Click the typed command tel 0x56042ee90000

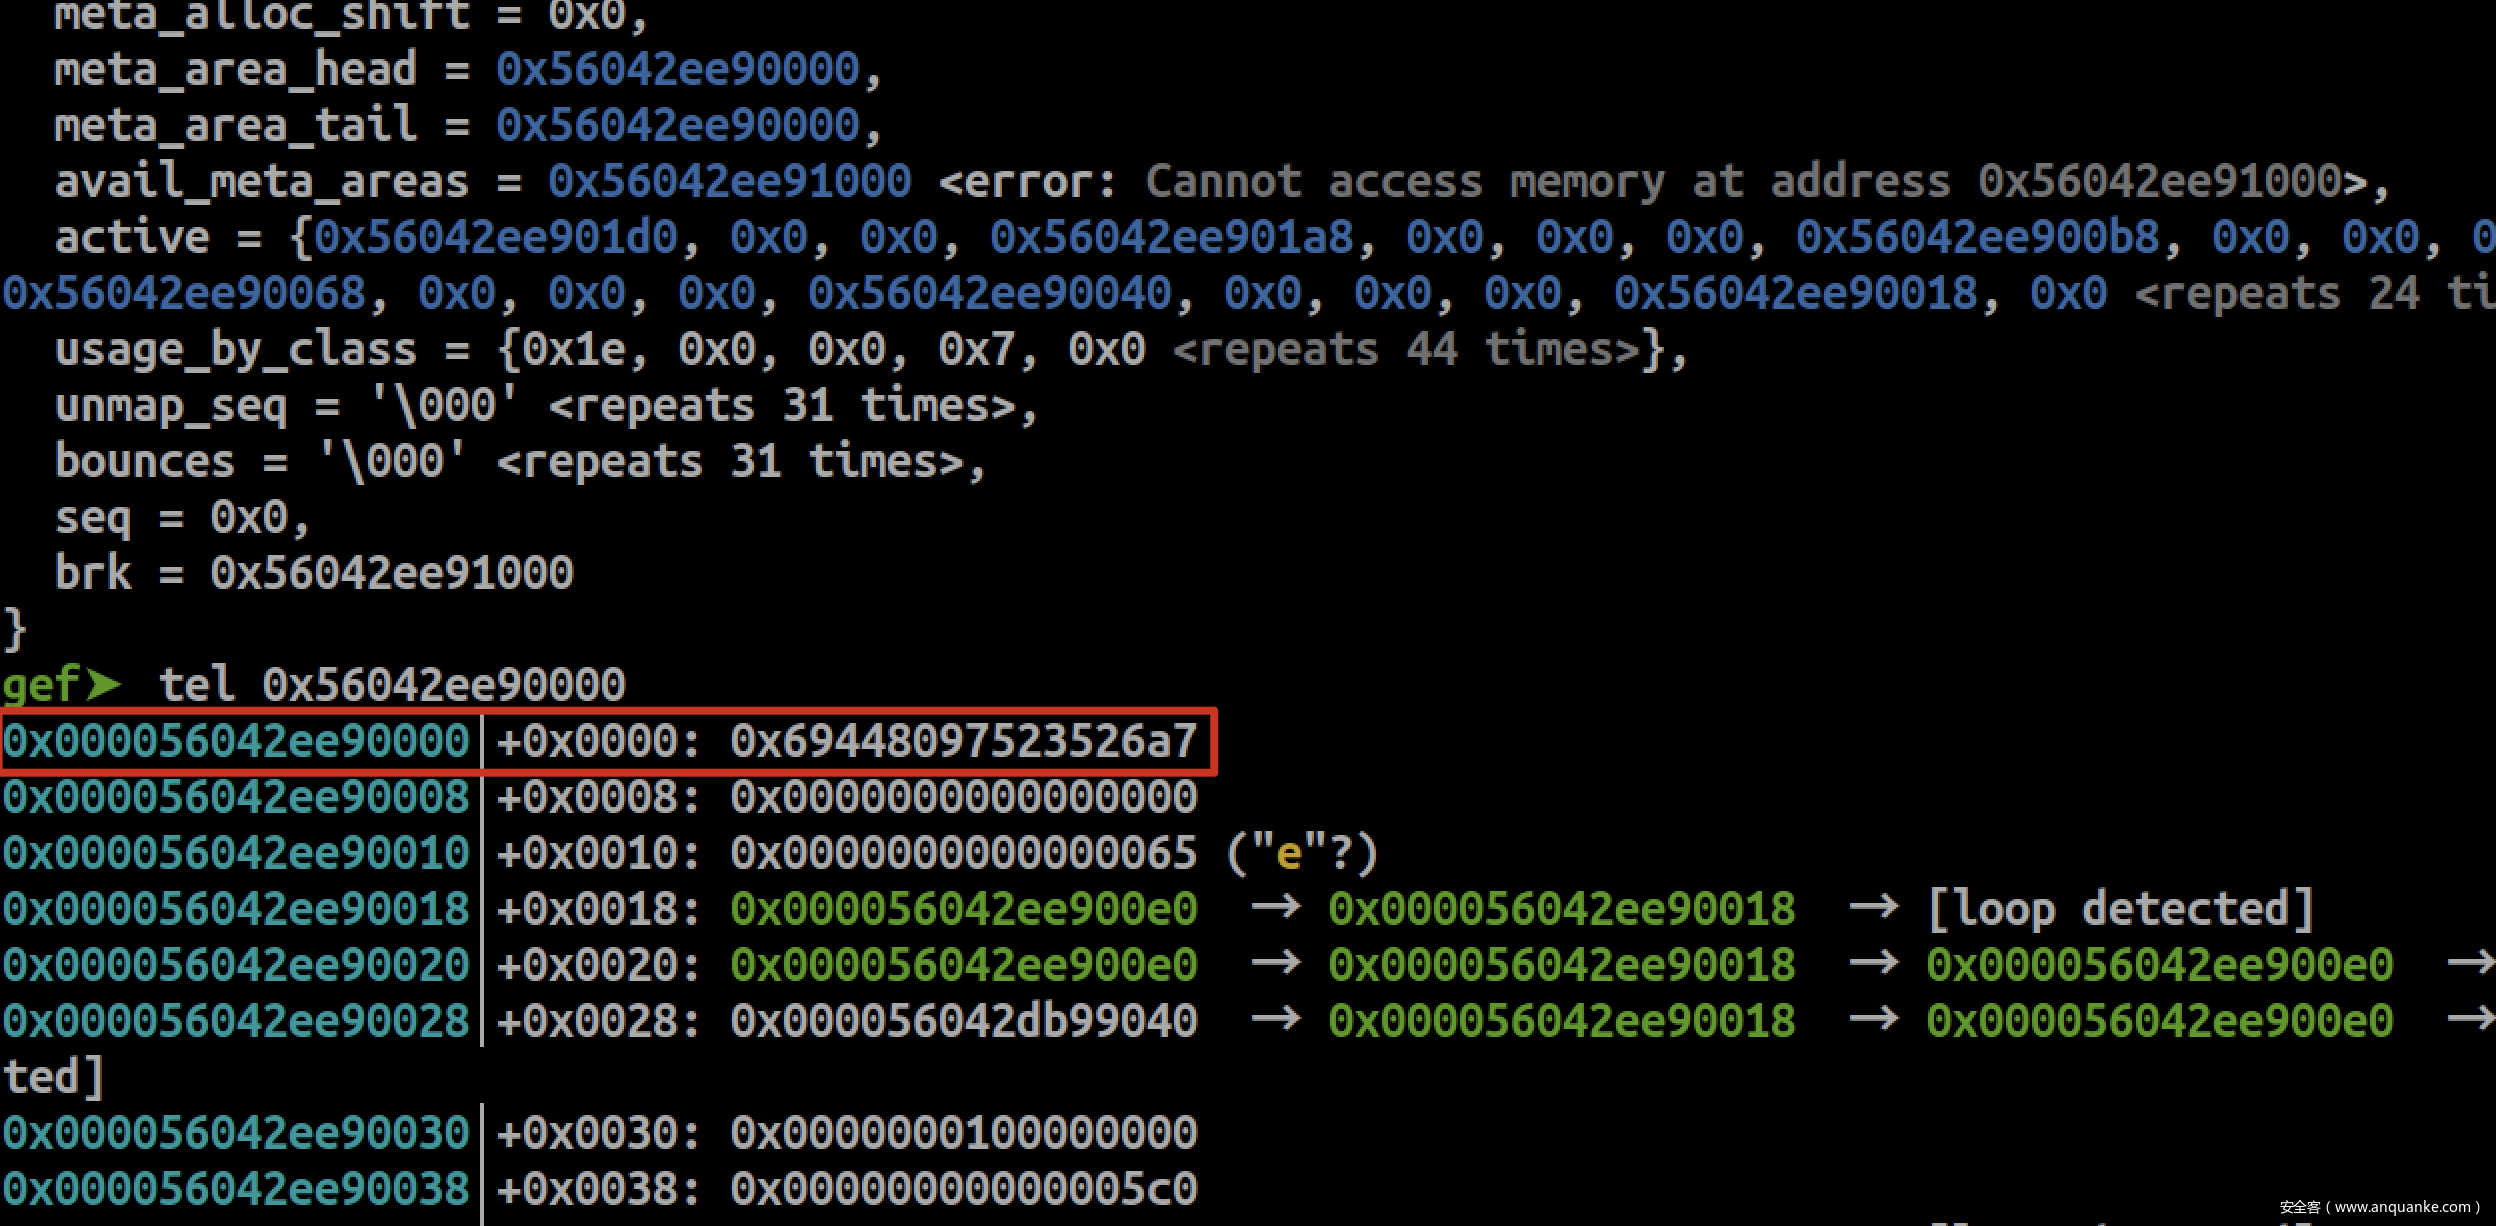pyautogui.click(x=392, y=686)
